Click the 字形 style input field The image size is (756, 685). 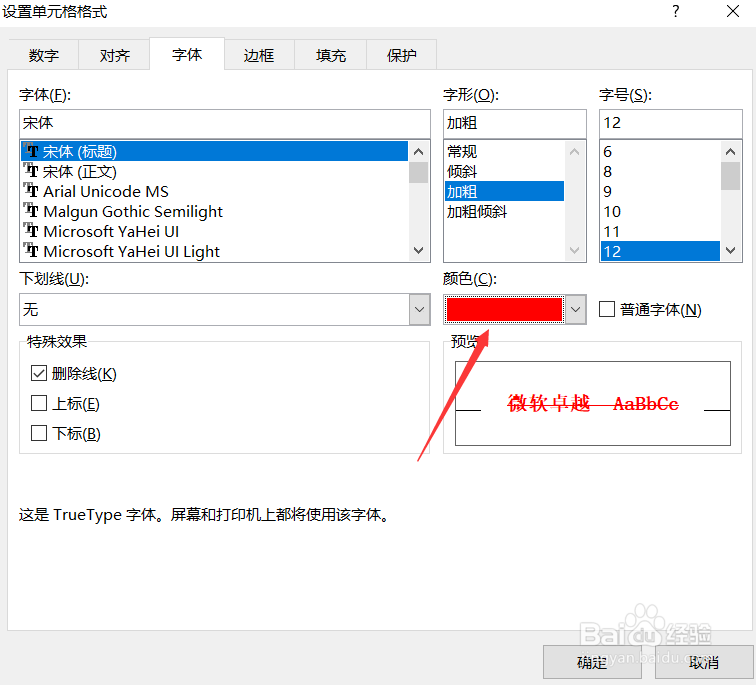514,123
